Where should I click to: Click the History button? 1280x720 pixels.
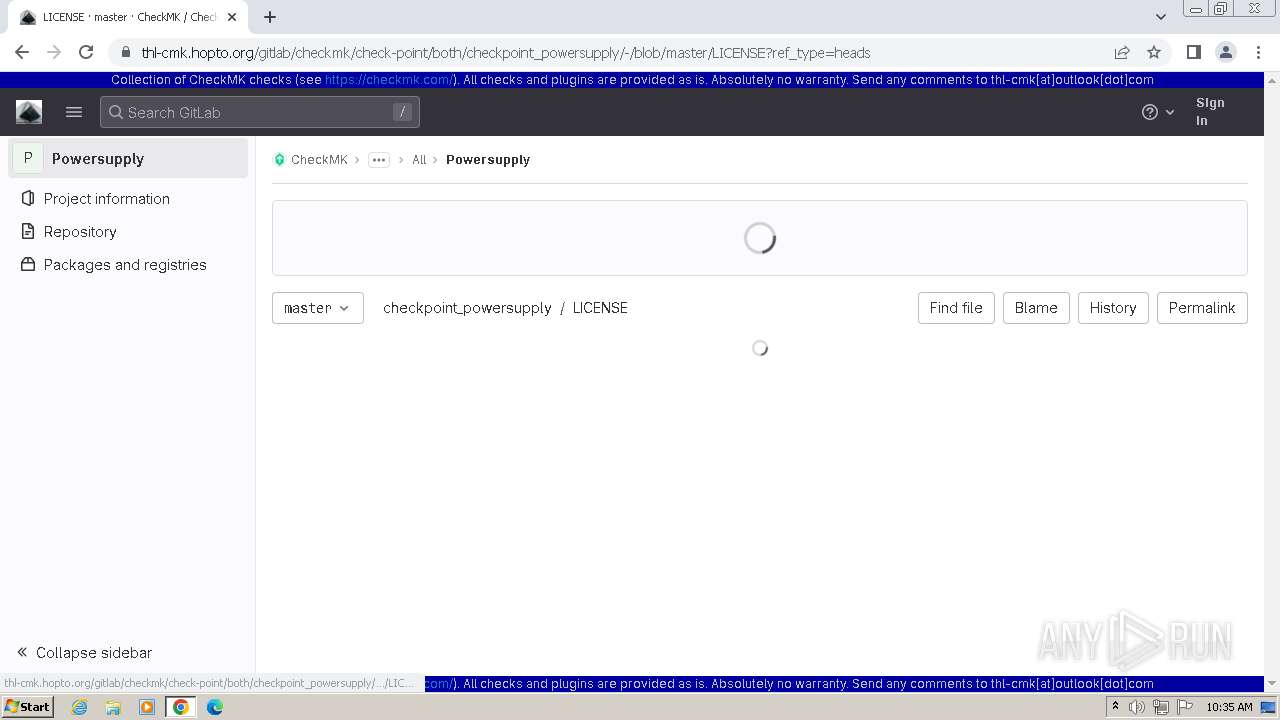(x=1113, y=308)
